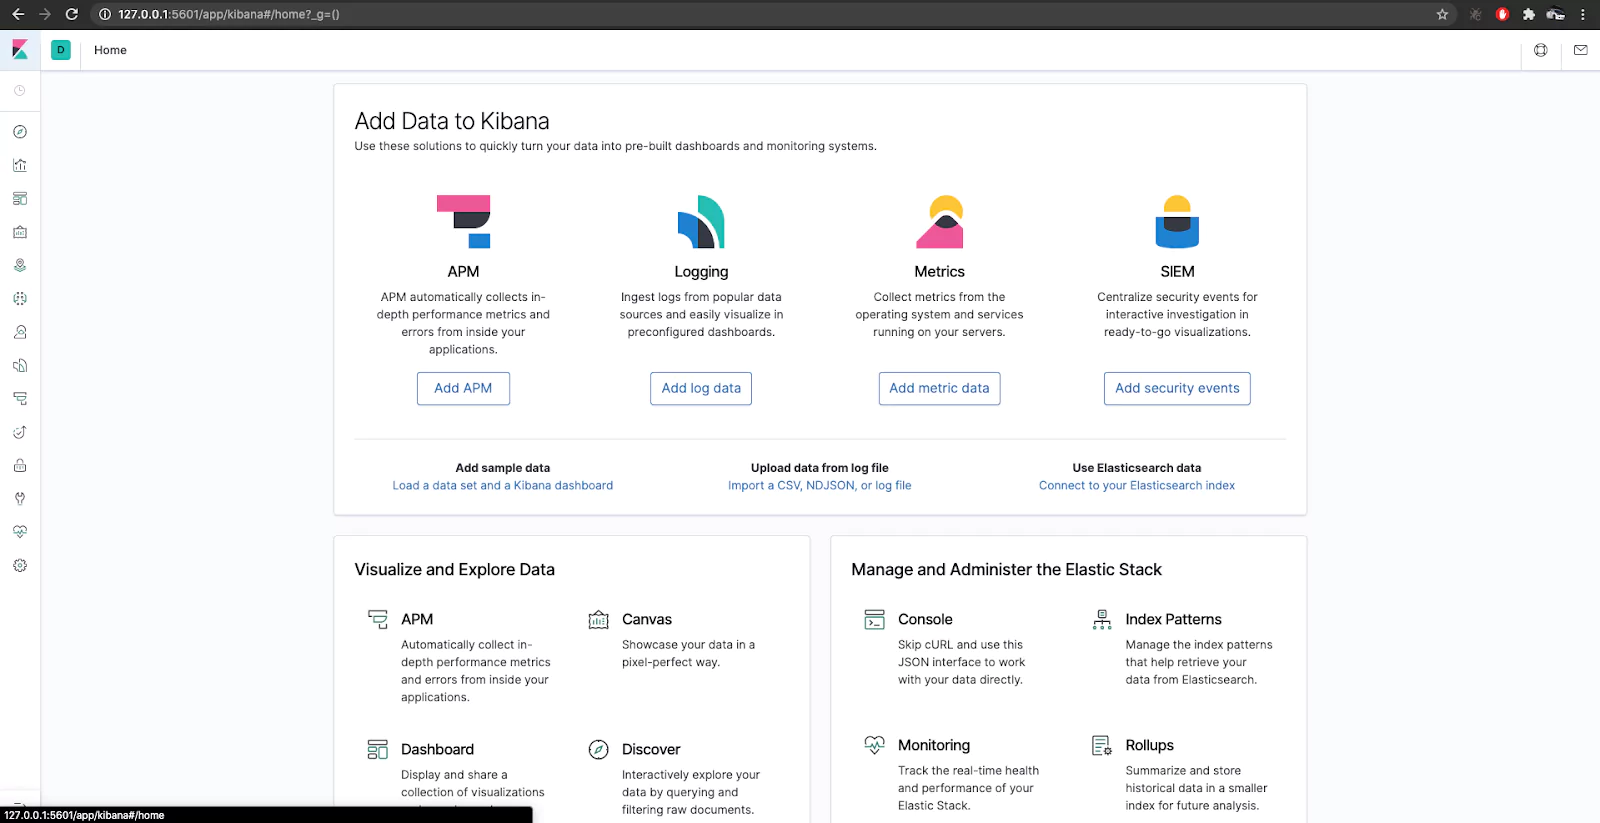Open Management from the gear sidebar icon

point(20,565)
